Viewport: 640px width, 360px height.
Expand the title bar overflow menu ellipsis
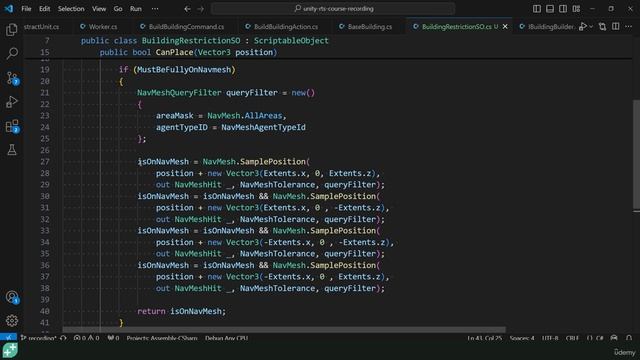(155, 9)
